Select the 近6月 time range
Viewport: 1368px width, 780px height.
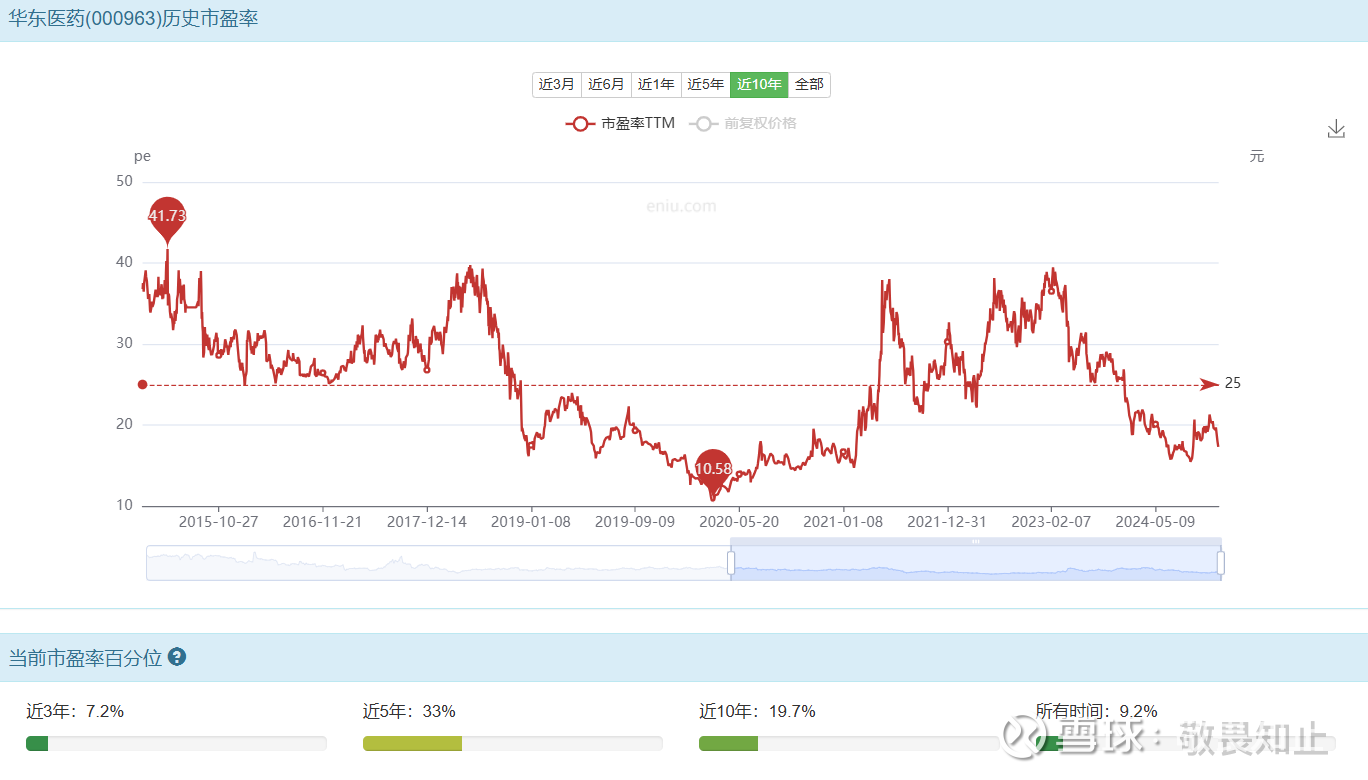tap(606, 85)
